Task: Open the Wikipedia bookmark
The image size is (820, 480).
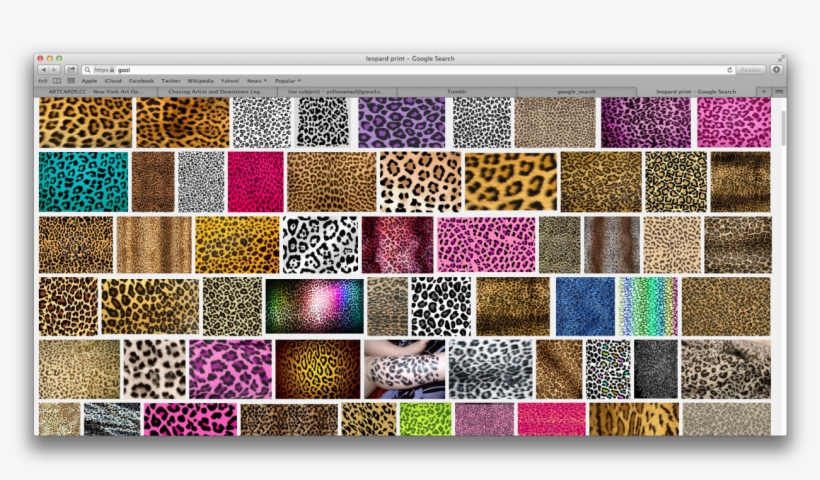Action: click(x=200, y=81)
